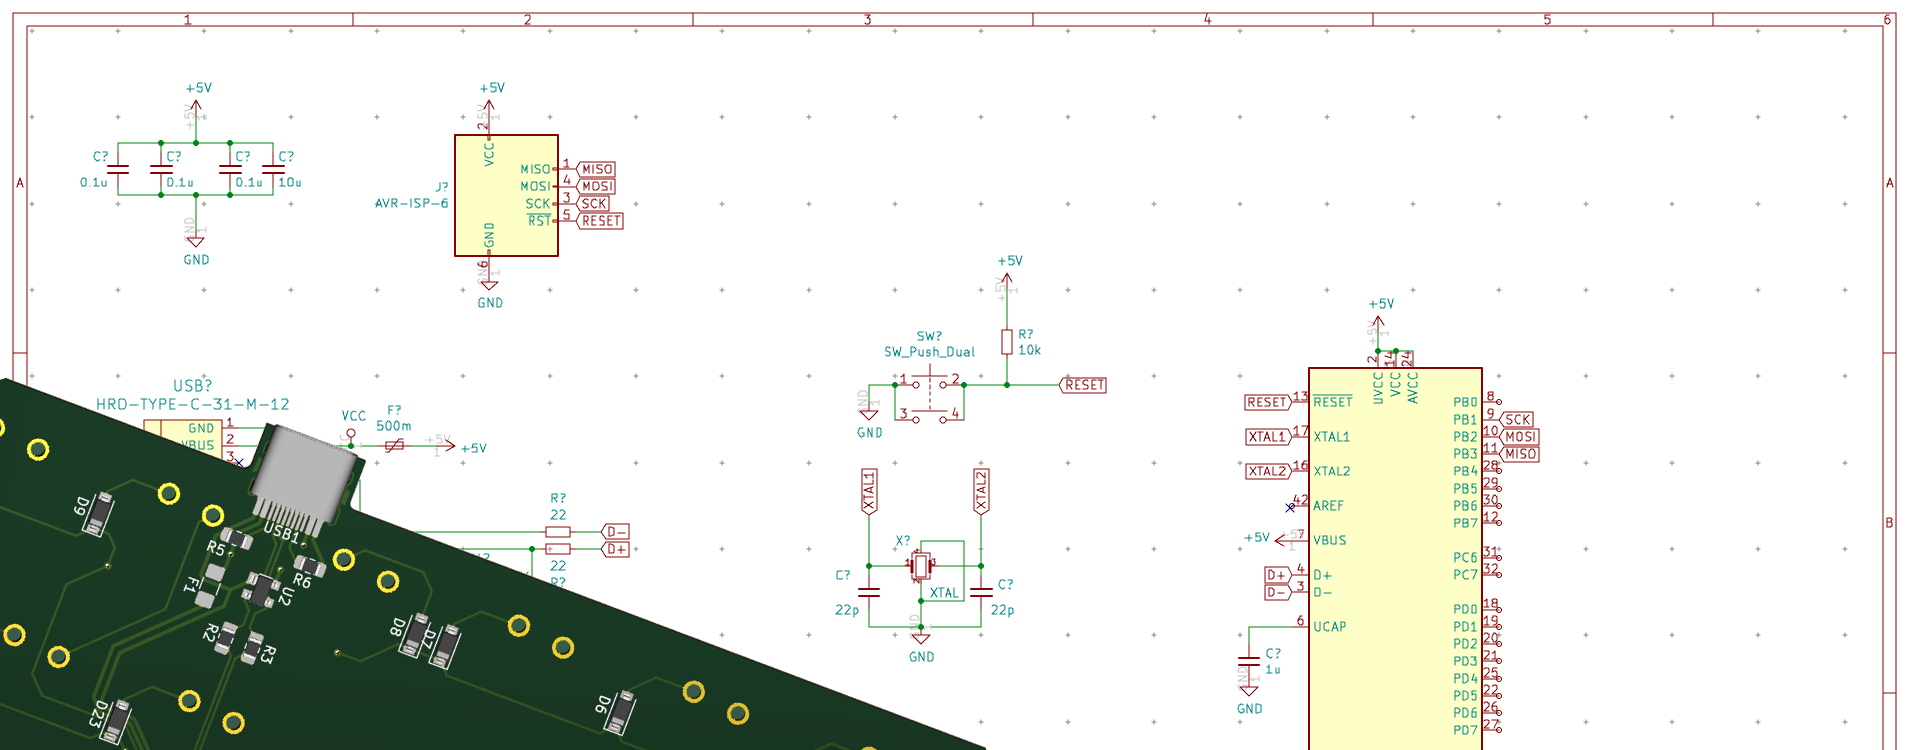Click the RESET label at microcontroller pin 13
The height and width of the screenshot is (750, 1910).
pos(1267,402)
